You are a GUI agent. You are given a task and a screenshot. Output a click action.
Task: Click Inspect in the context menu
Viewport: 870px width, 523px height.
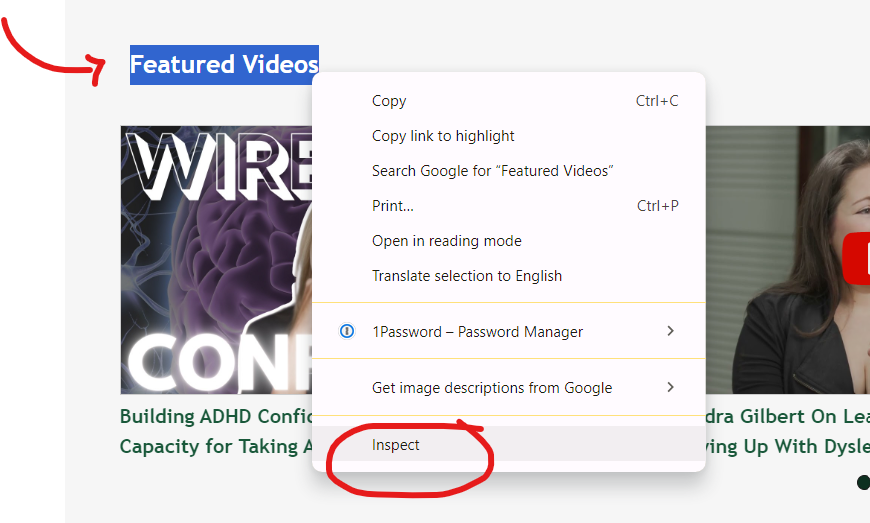(396, 445)
